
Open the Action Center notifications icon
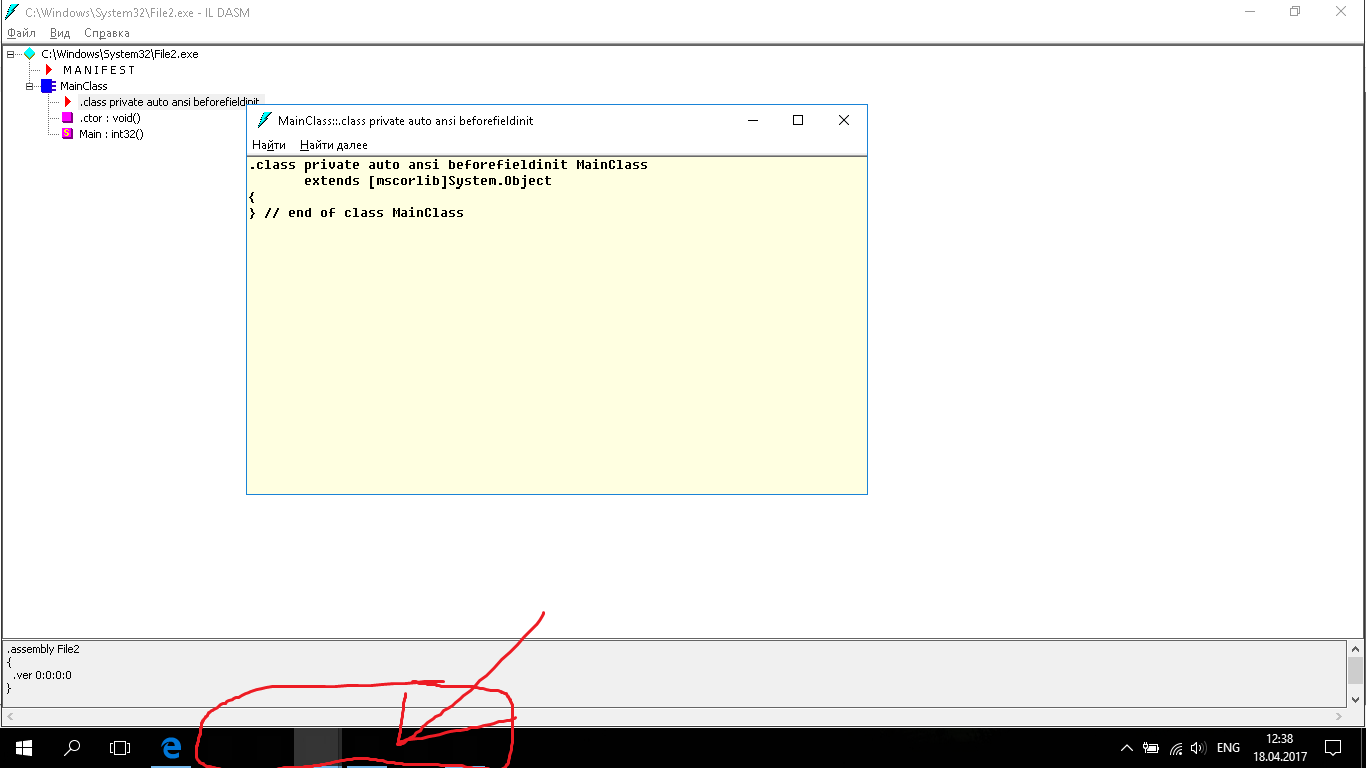point(1333,747)
